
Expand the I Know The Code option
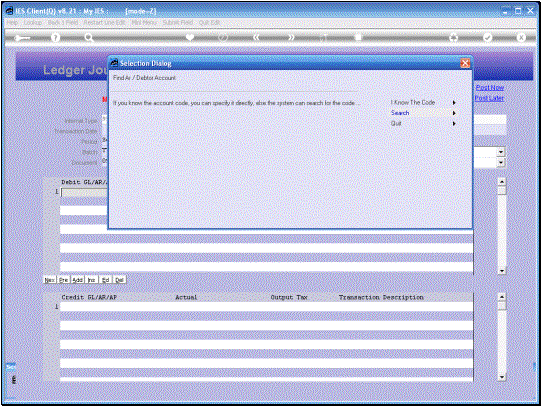[x=454, y=102]
